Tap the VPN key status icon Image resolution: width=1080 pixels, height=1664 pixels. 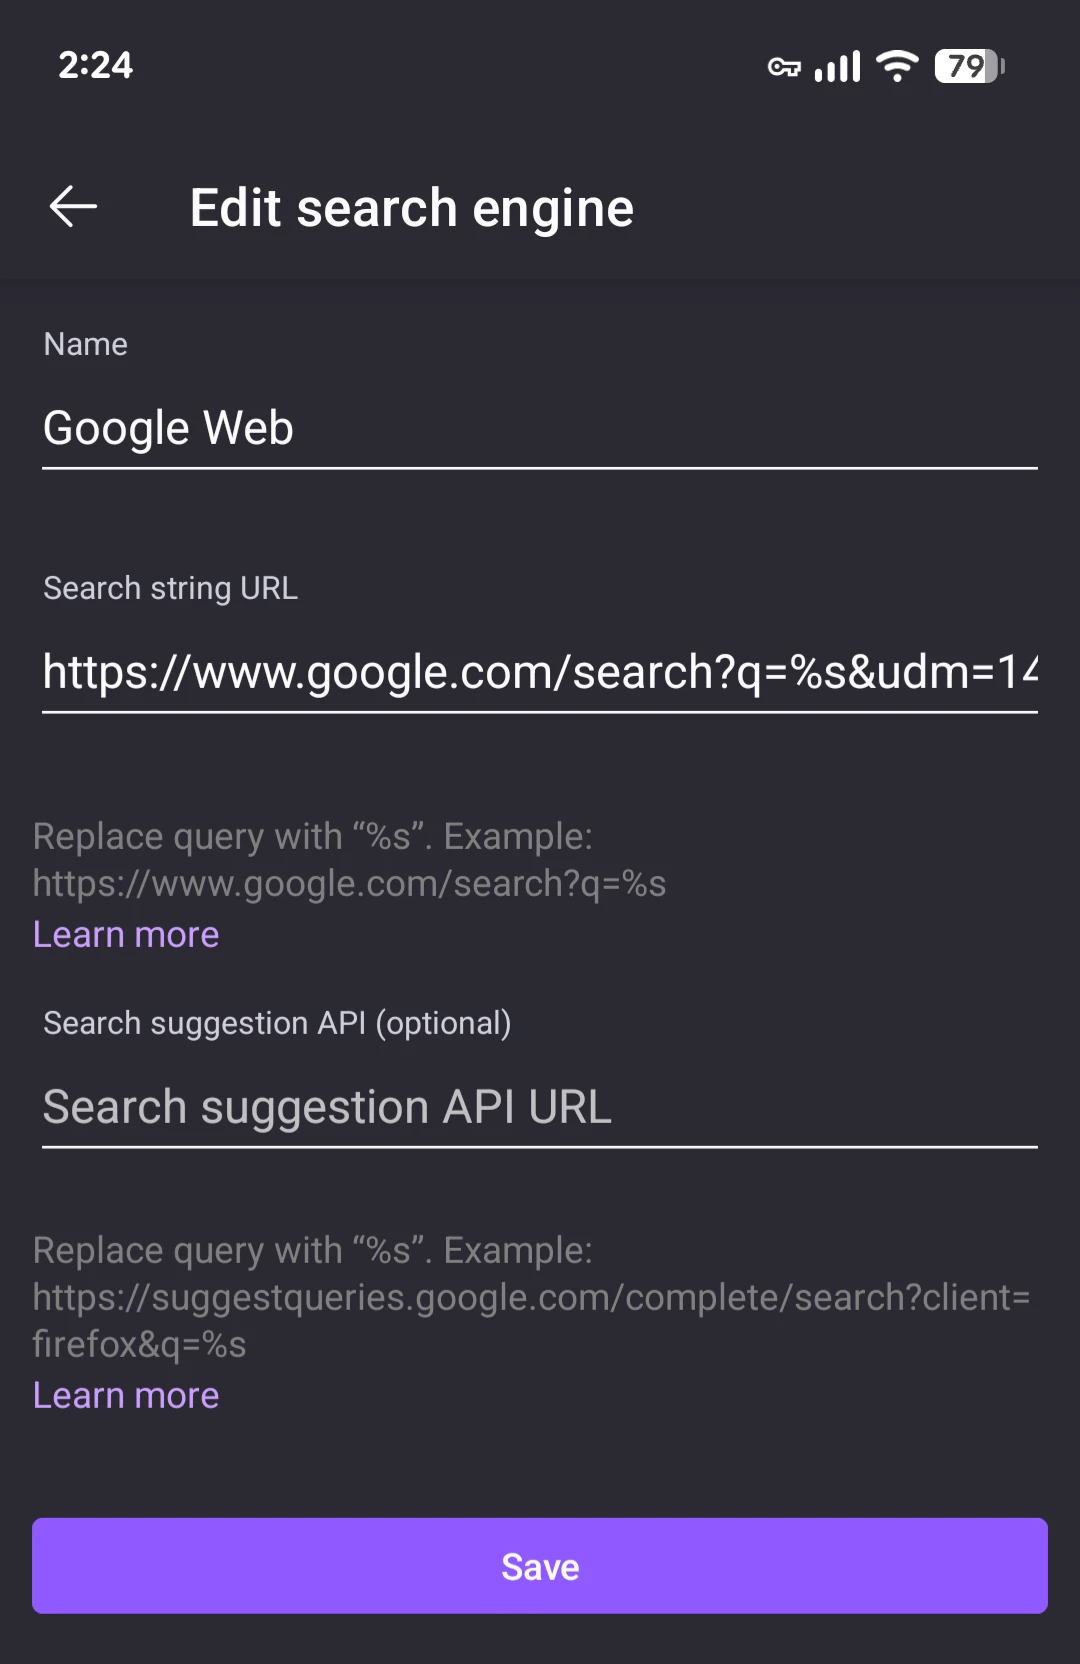784,67
